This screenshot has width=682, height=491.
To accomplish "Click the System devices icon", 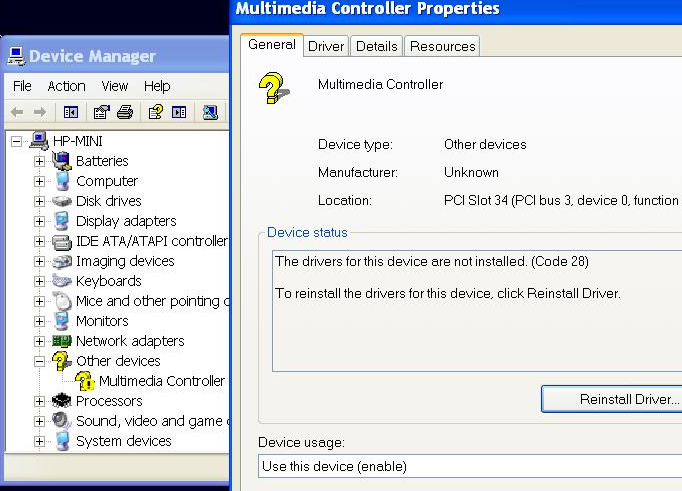I will (63, 441).
